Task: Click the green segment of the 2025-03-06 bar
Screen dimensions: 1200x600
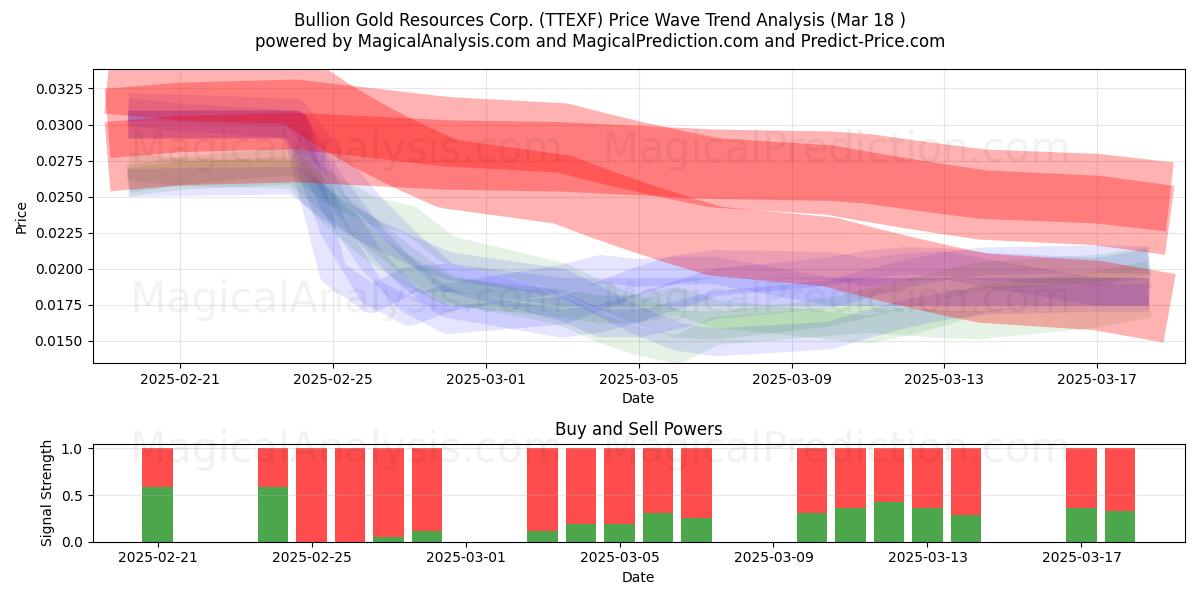Action: 658,527
